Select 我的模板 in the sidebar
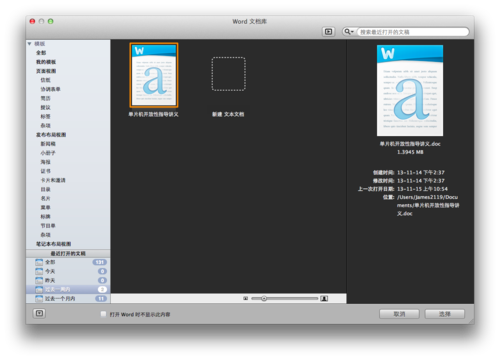Viewport: 500px width, 360px height. click(x=46, y=62)
